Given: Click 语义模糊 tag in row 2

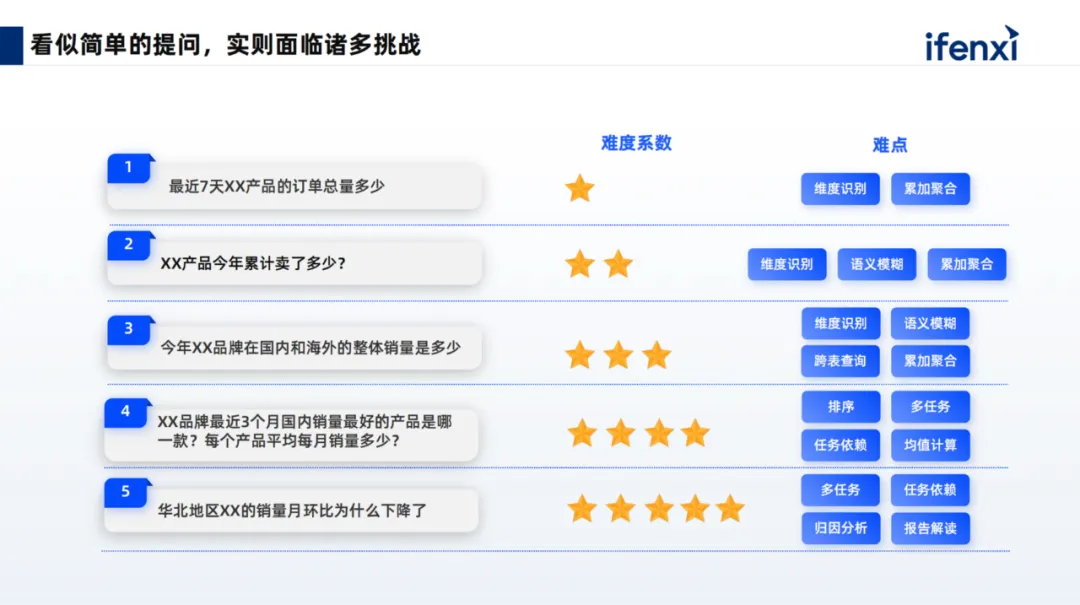Looking at the screenshot, I should click(877, 265).
